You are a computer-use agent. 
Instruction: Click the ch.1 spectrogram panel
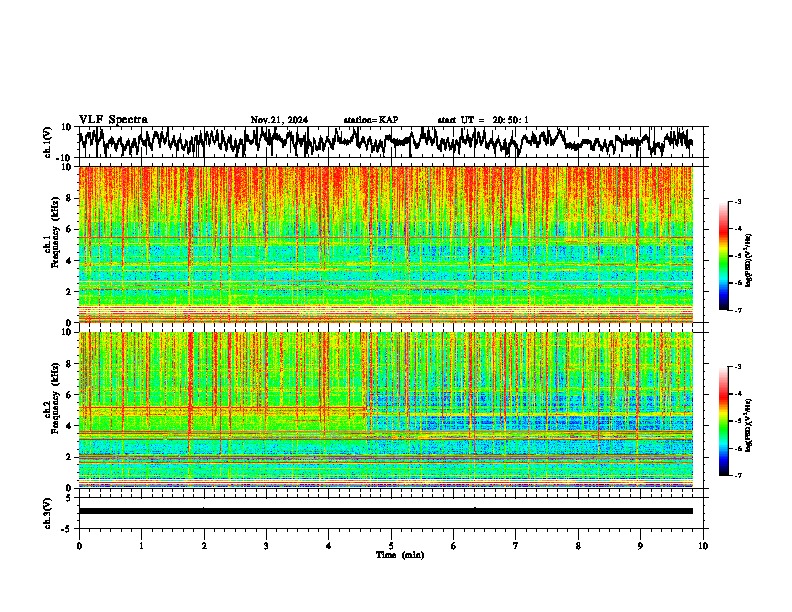[x=386, y=244]
